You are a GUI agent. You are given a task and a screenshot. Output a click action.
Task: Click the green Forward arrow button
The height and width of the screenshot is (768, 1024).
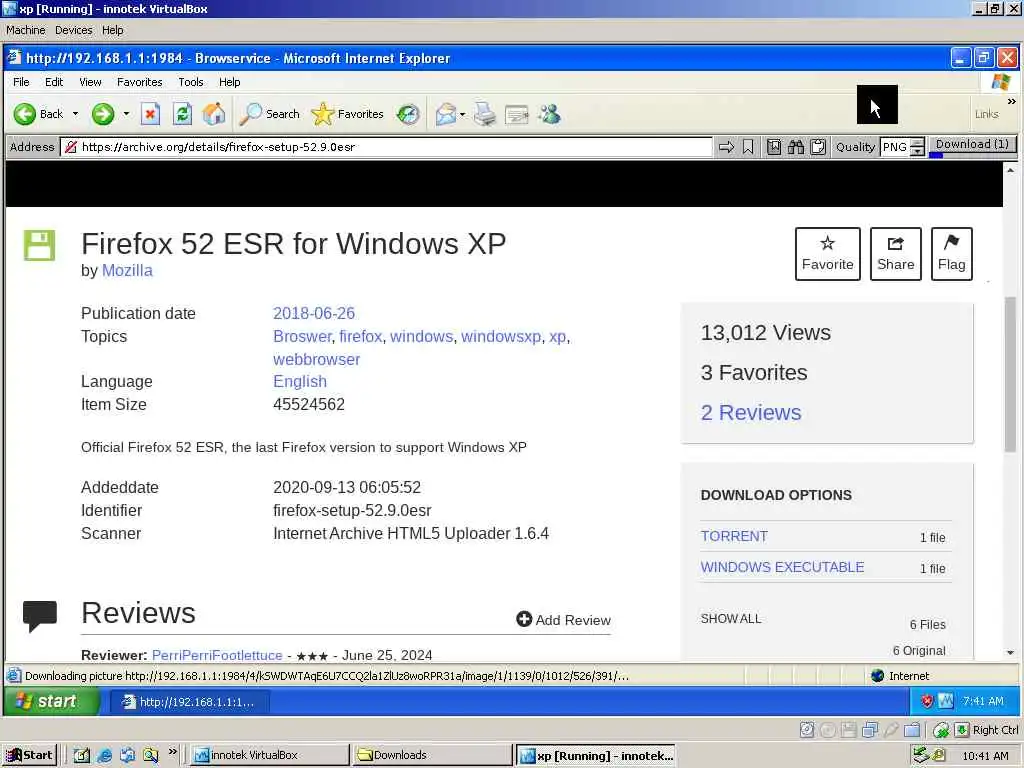click(x=103, y=114)
